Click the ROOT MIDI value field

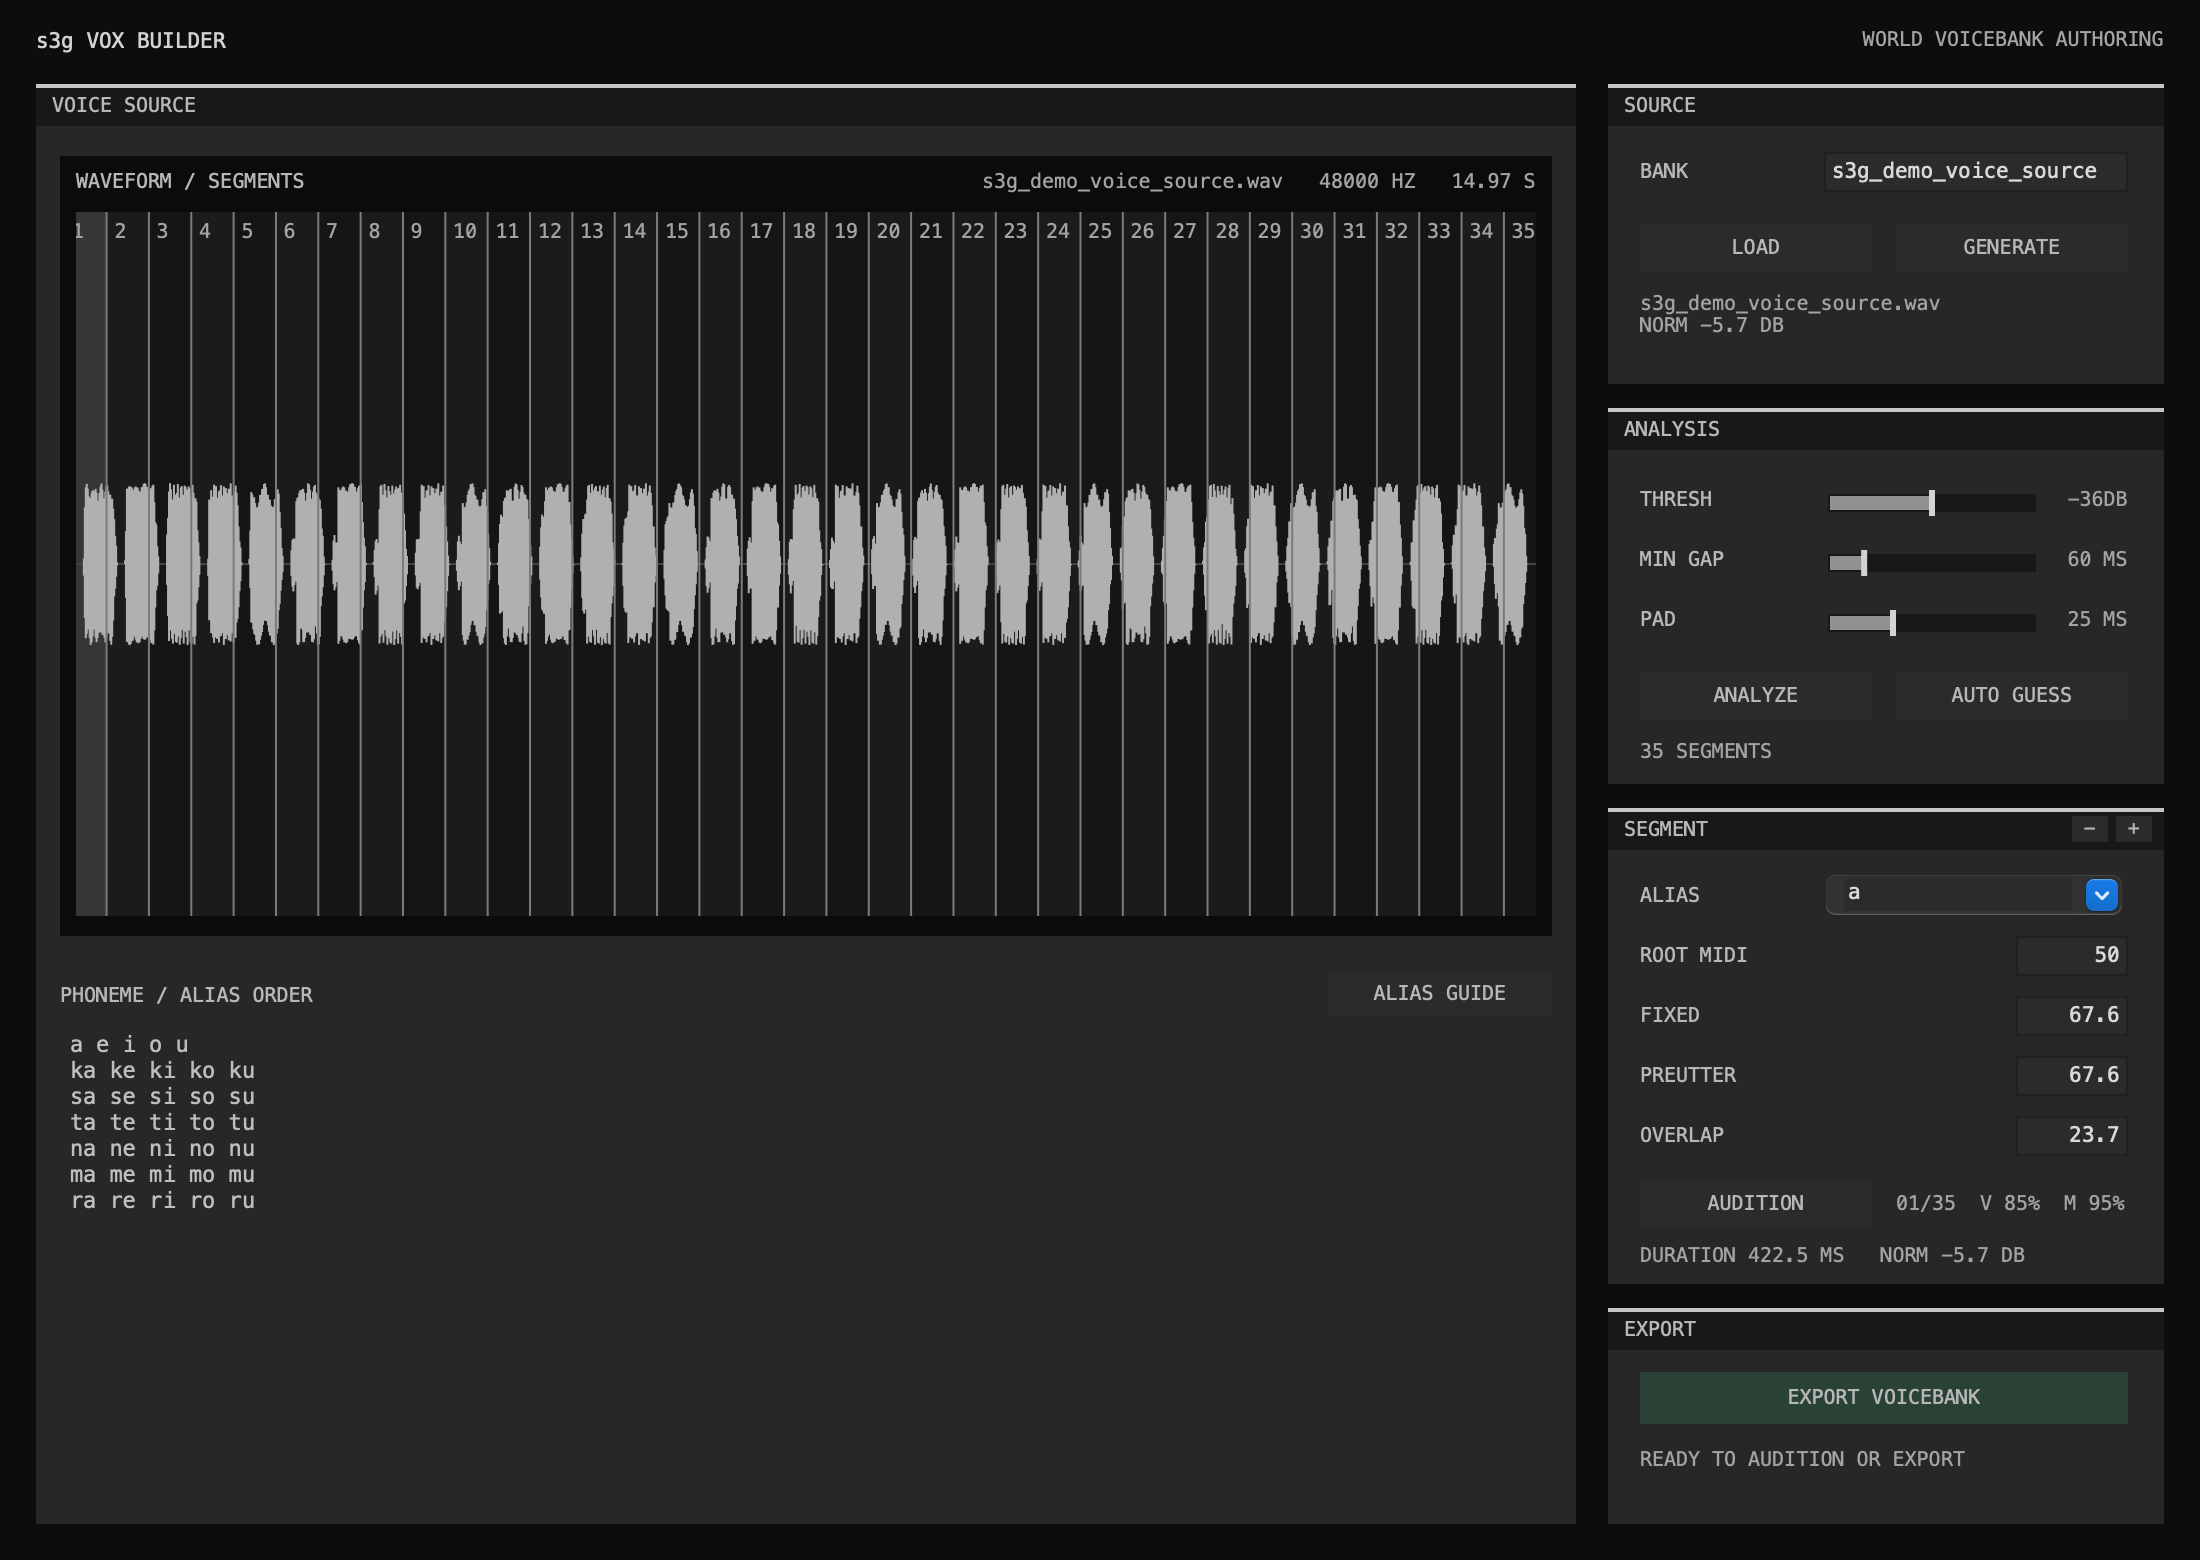(2072, 955)
